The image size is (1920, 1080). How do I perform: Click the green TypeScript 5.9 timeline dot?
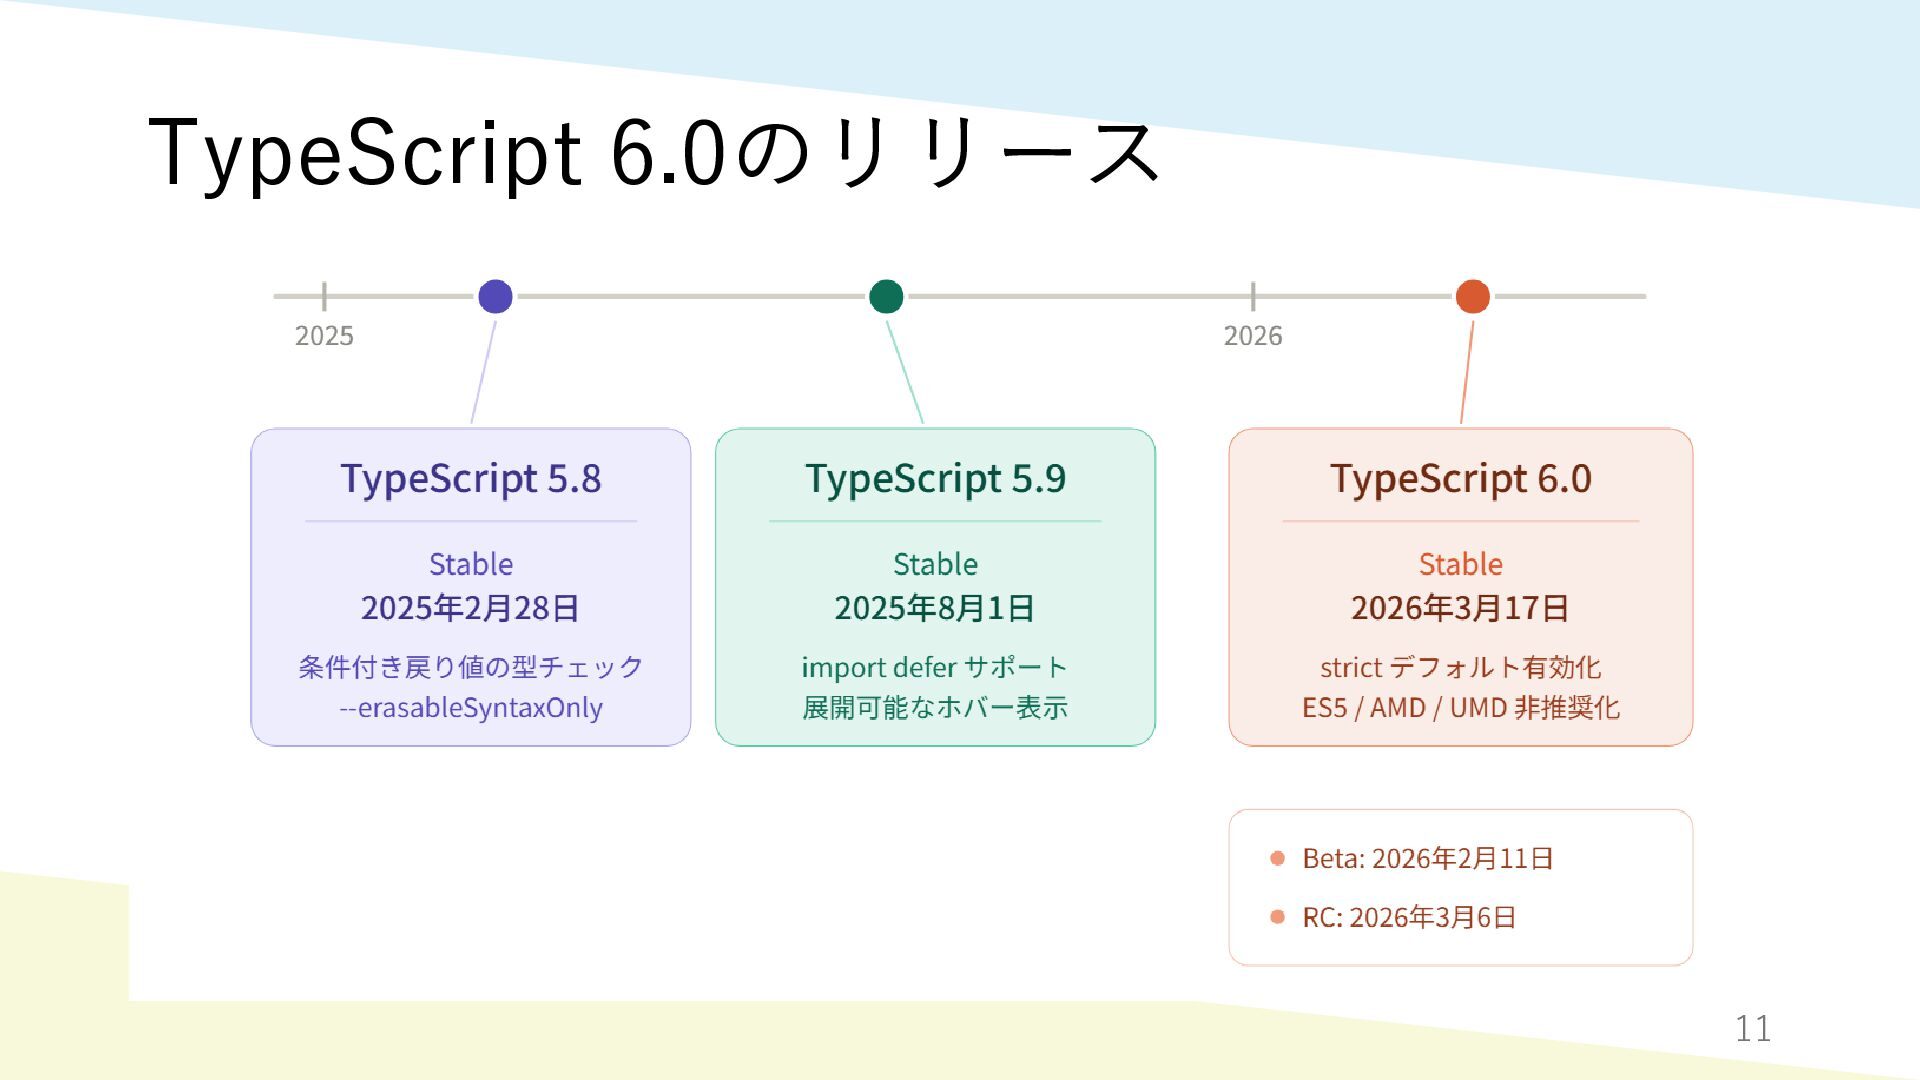point(886,297)
